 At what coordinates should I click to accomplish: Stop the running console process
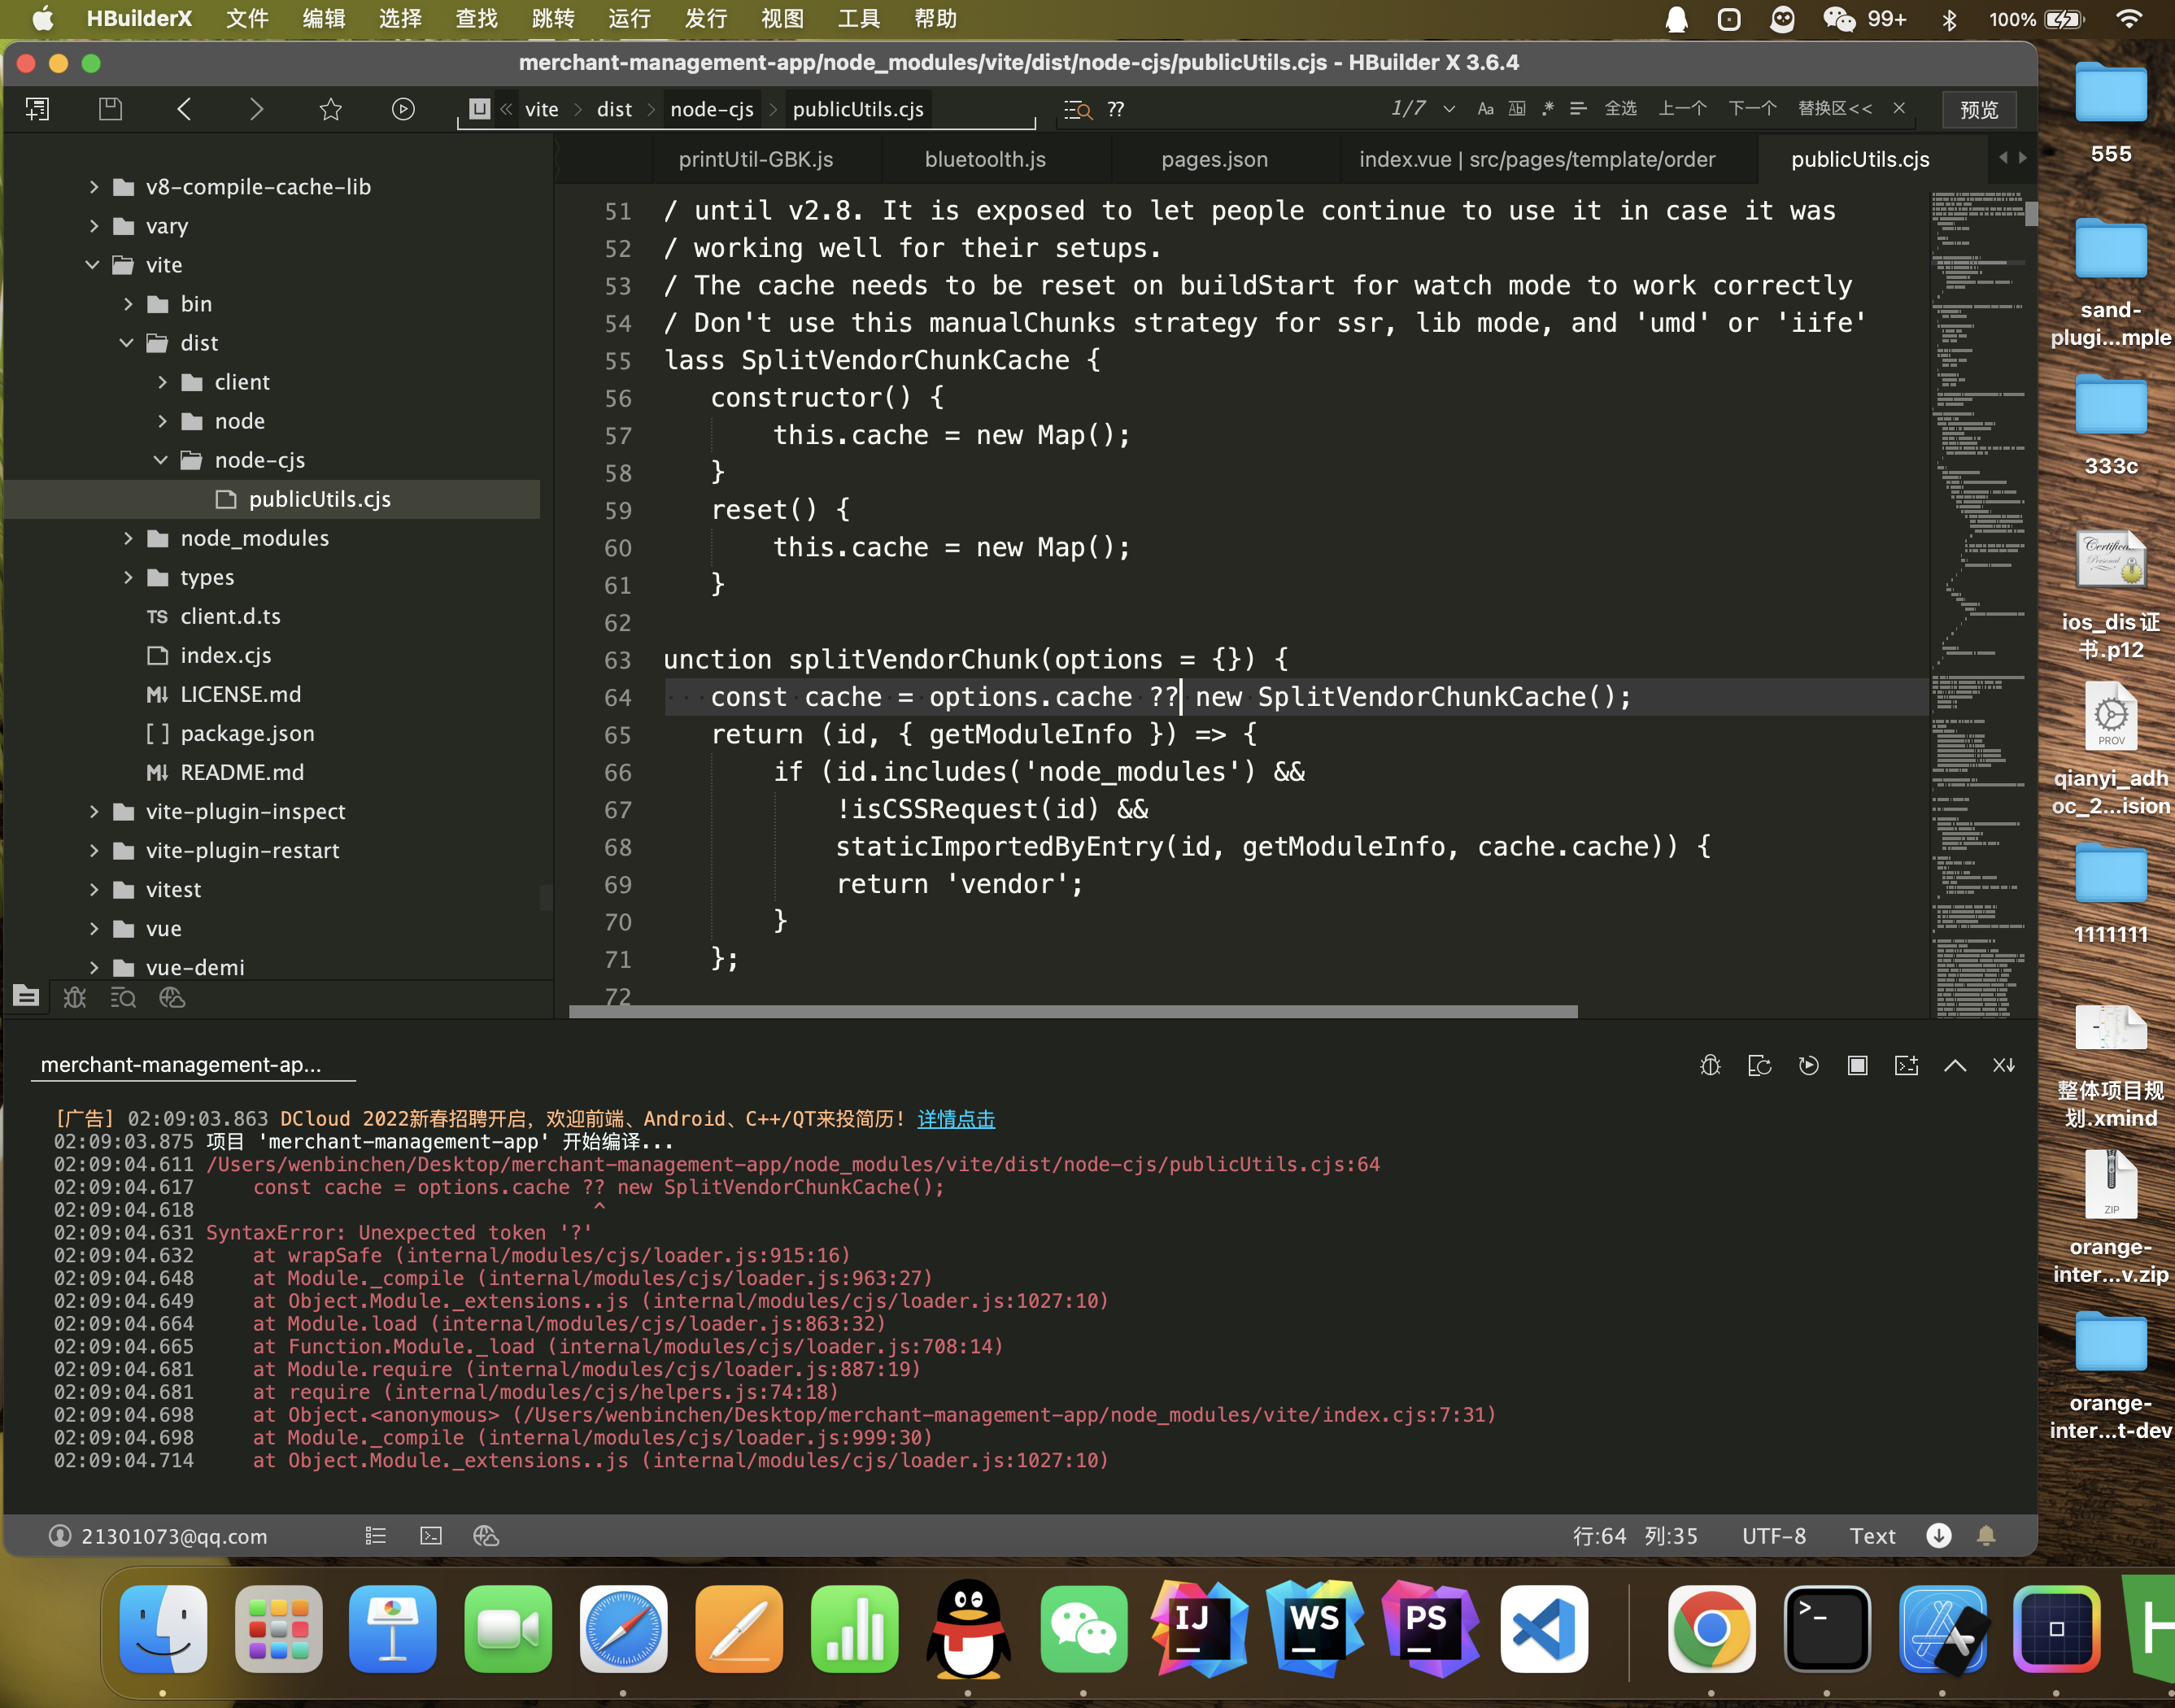click(x=1857, y=1065)
